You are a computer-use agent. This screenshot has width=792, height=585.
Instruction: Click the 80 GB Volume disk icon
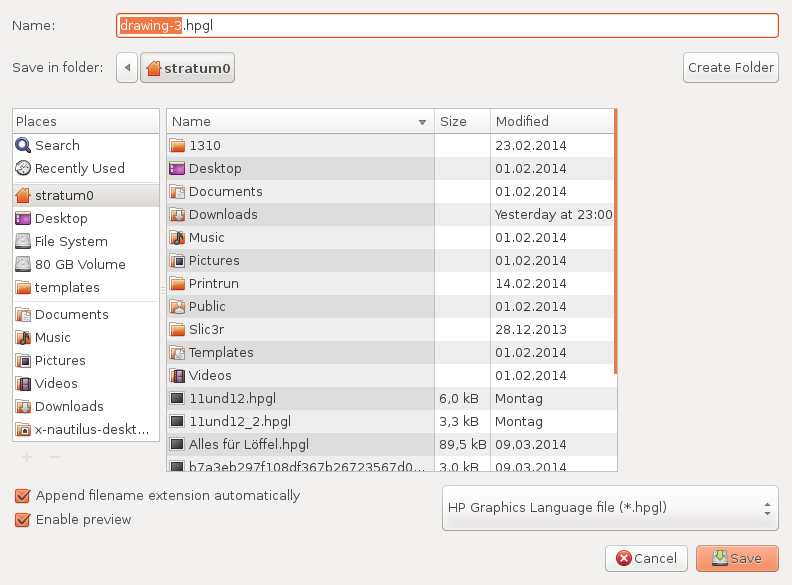23,264
